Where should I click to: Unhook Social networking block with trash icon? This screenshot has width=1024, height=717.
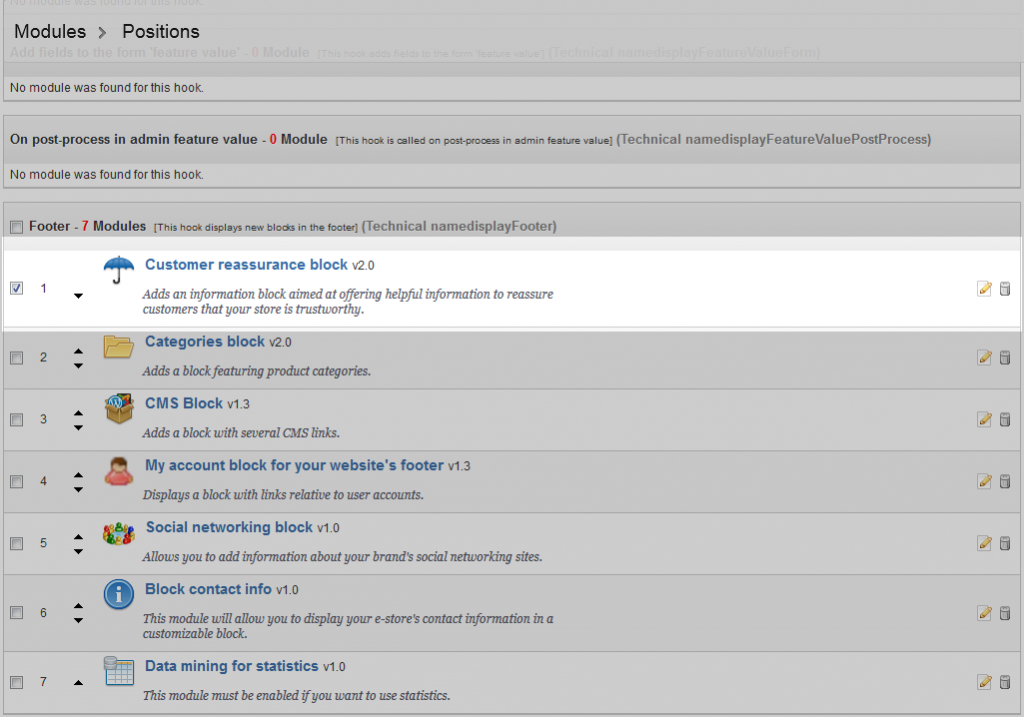coord(1005,543)
